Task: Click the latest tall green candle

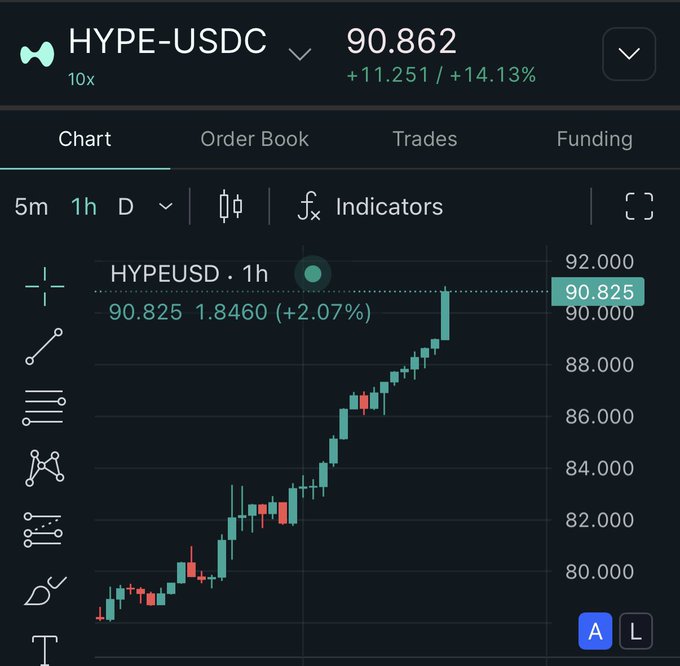Action: pyautogui.click(x=445, y=315)
